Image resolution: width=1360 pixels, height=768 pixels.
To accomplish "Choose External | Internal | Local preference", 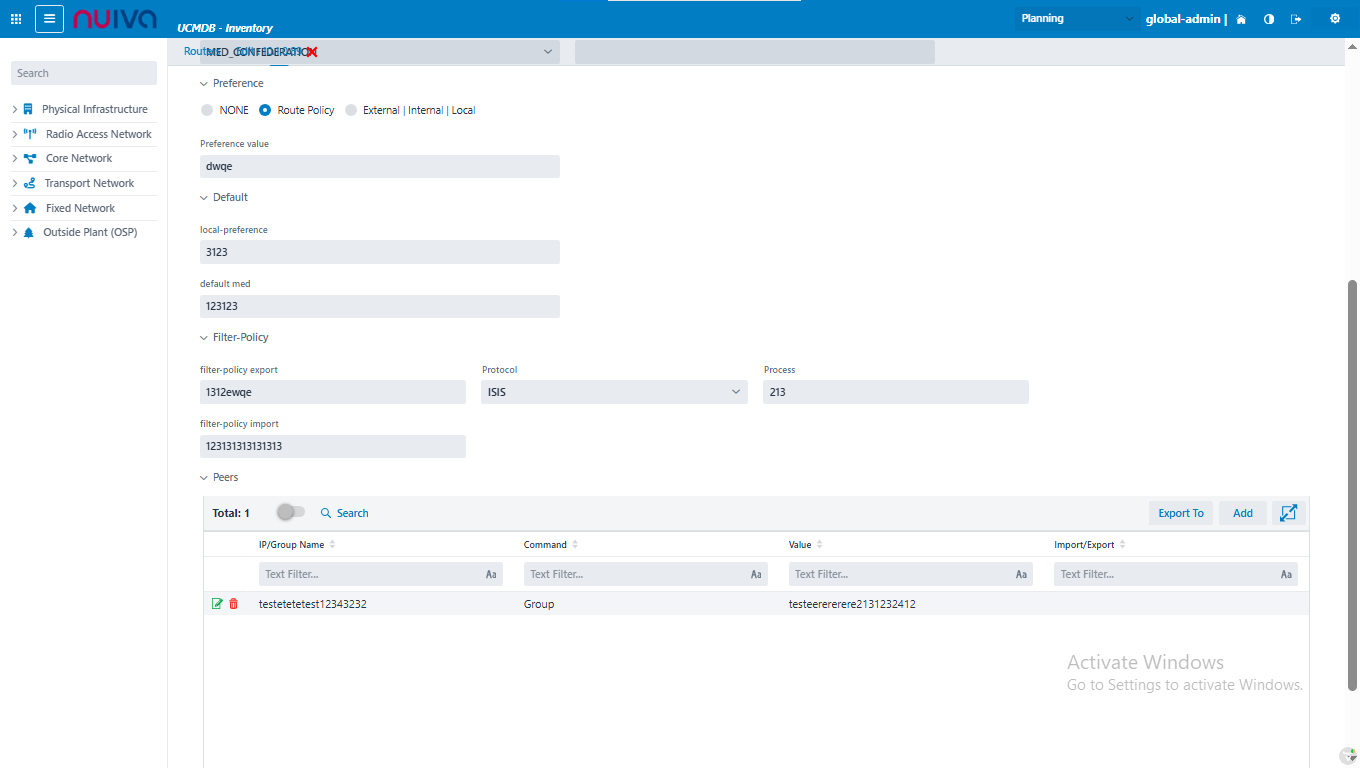I will 351,110.
